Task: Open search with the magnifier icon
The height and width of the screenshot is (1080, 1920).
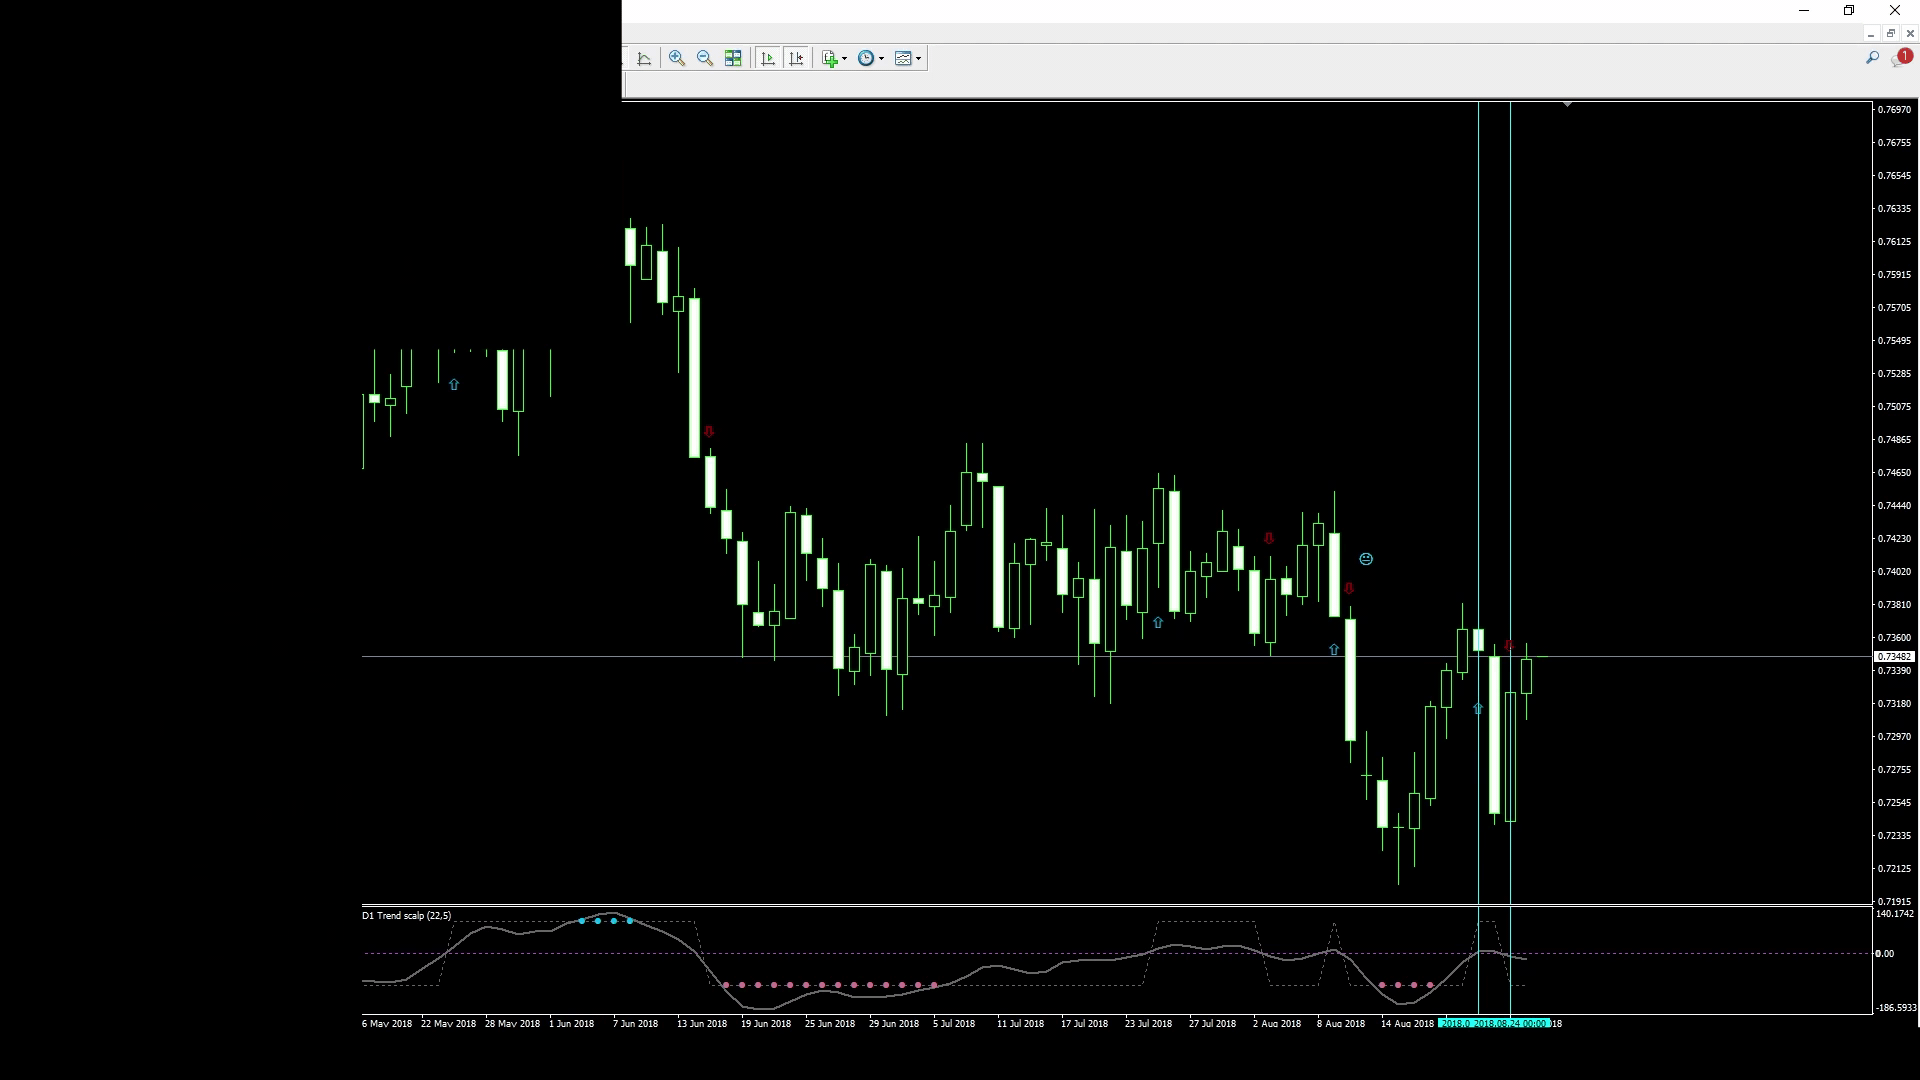Action: pyautogui.click(x=1872, y=58)
